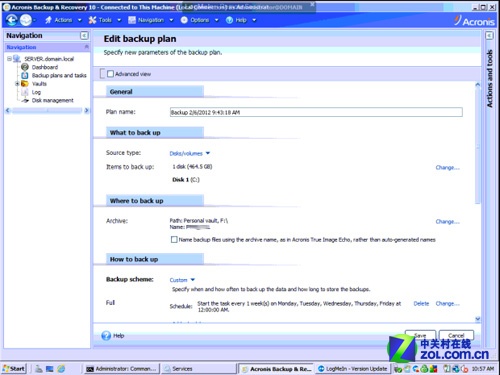Click the Options gear icon
The height and width of the screenshot is (375, 500).
tap(184, 20)
